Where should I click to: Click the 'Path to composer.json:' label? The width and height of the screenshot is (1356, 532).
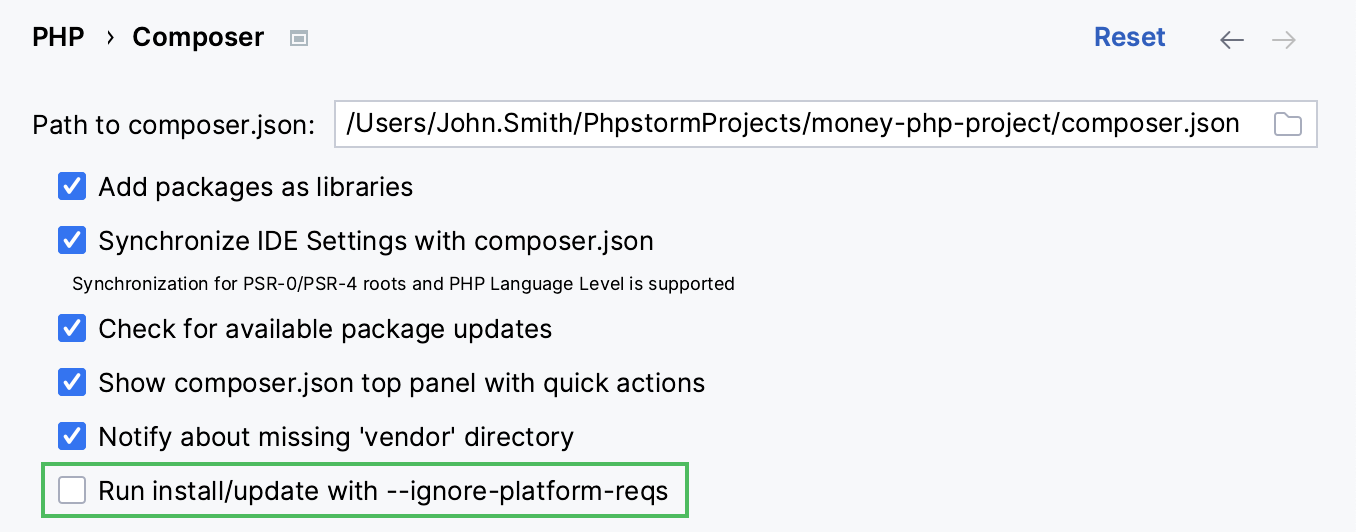(x=174, y=125)
